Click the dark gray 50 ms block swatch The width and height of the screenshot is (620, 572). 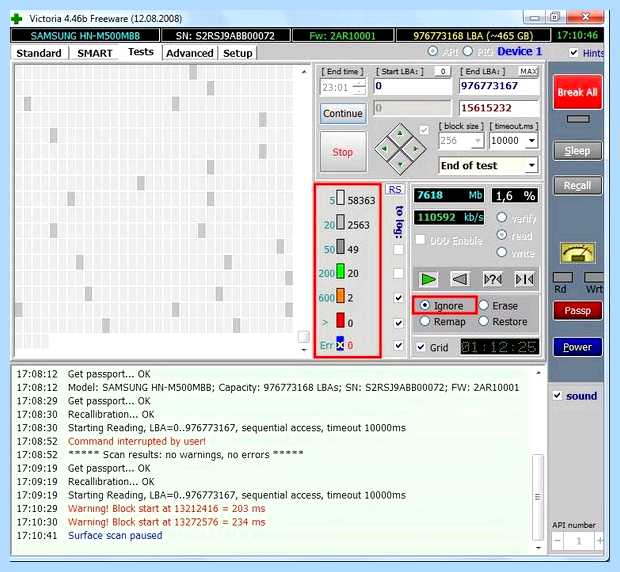(x=340, y=246)
